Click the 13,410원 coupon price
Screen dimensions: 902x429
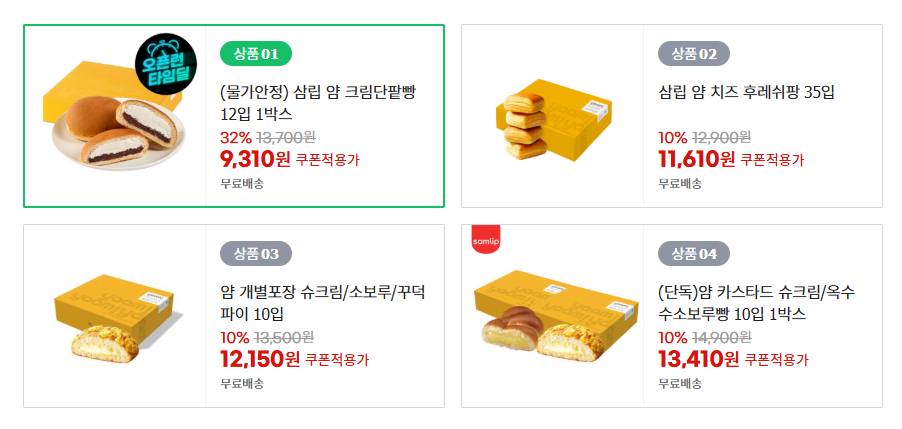696,358
